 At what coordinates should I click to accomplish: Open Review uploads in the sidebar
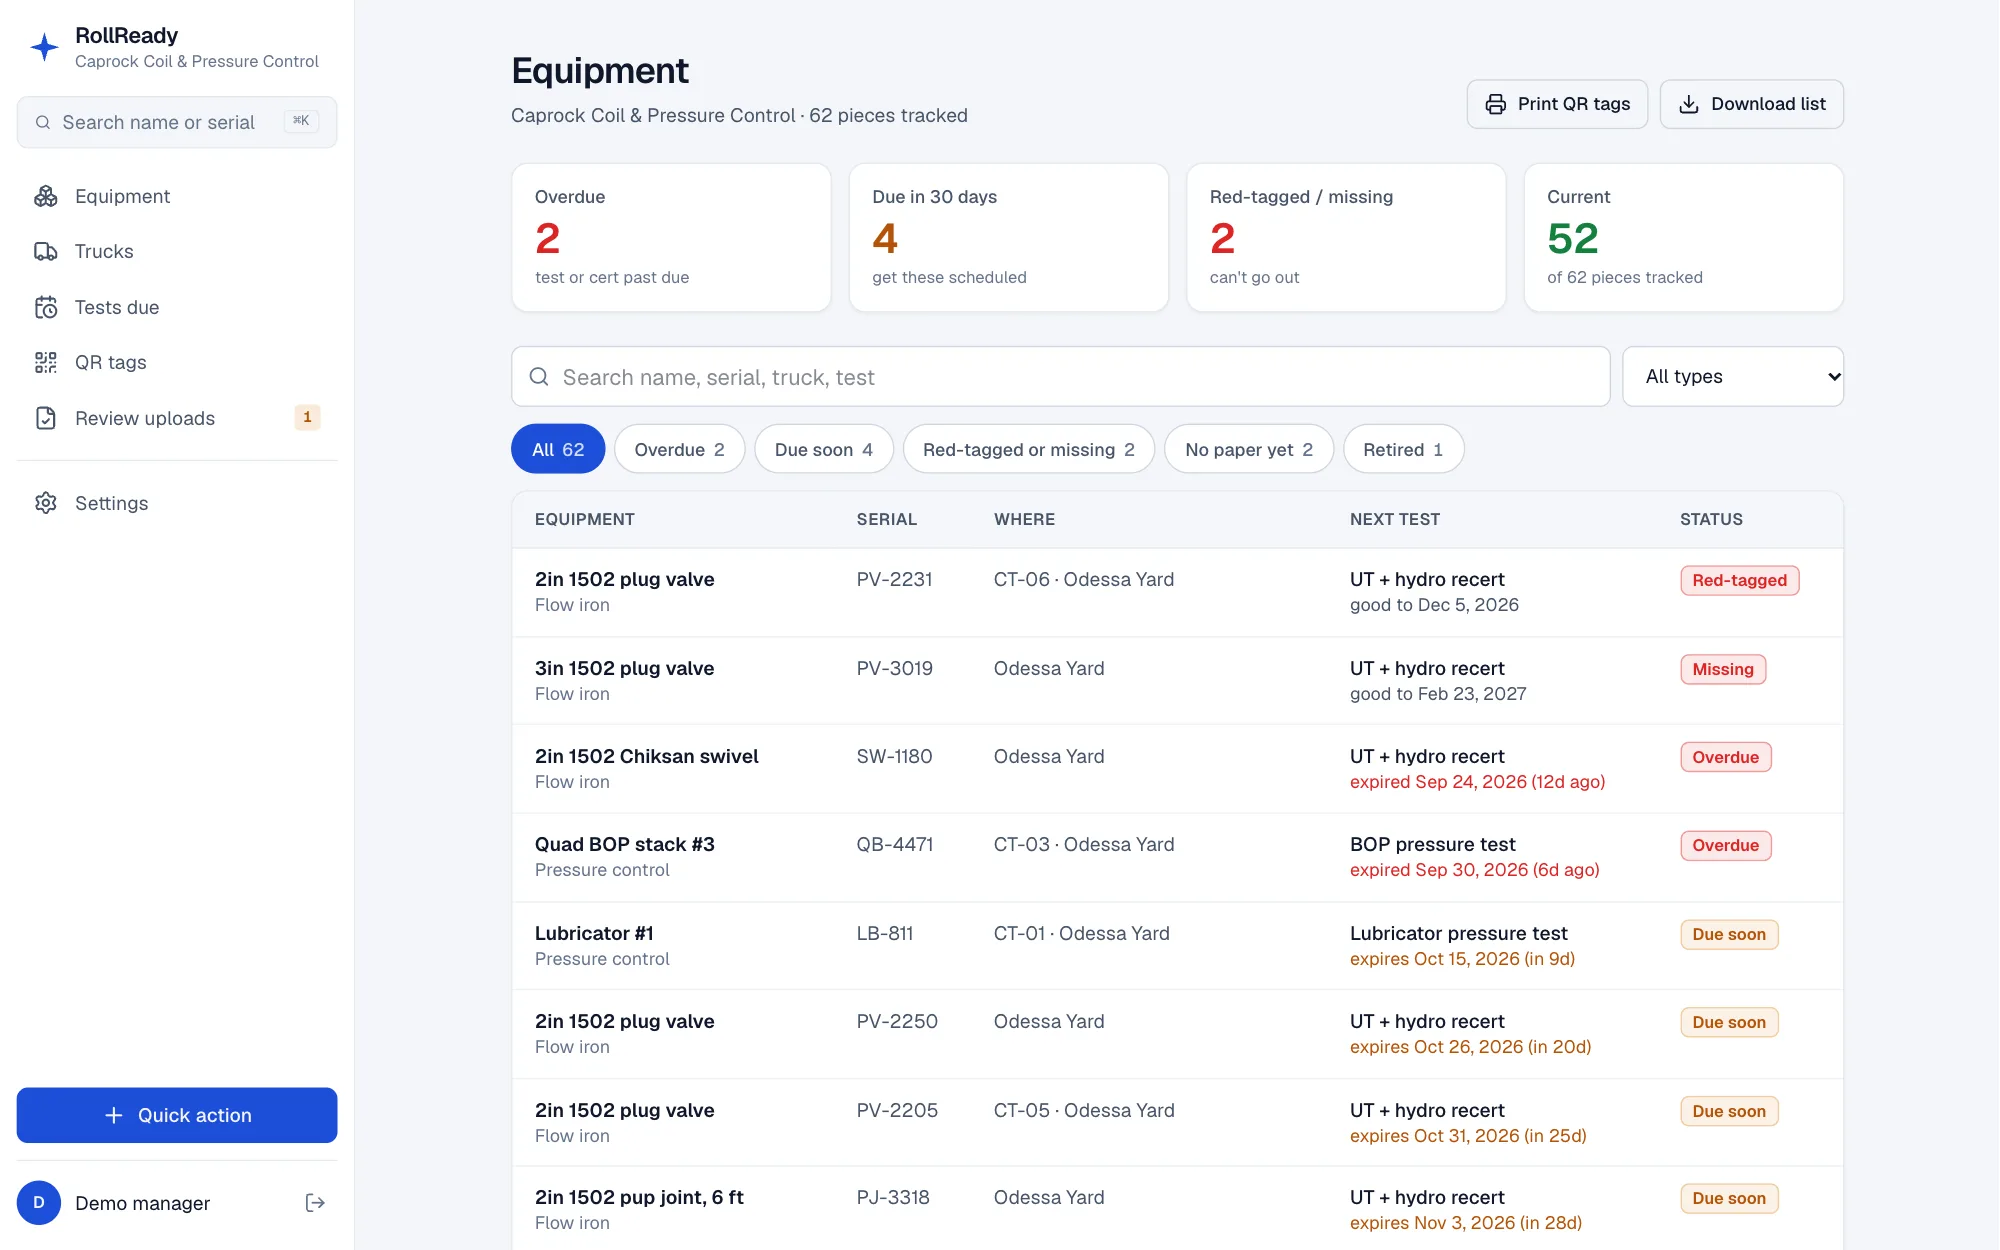pyautogui.click(x=177, y=418)
